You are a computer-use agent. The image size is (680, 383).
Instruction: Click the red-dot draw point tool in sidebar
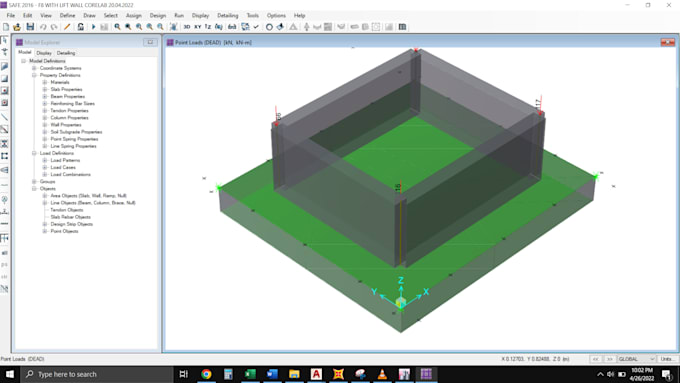(4, 91)
